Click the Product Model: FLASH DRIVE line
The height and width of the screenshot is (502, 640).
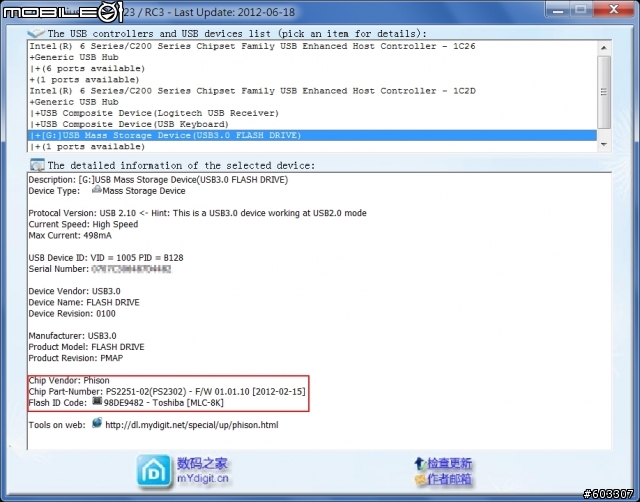point(86,347)
